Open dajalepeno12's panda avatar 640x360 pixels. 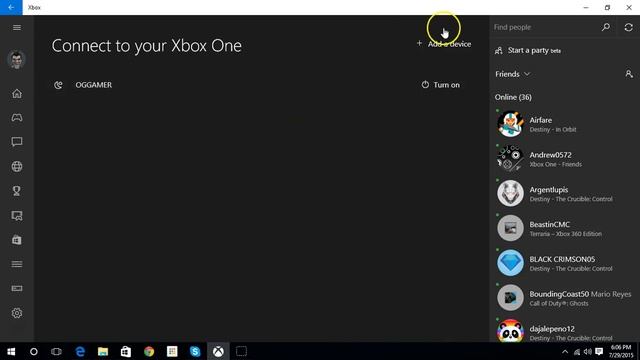(x=510, y=331)
